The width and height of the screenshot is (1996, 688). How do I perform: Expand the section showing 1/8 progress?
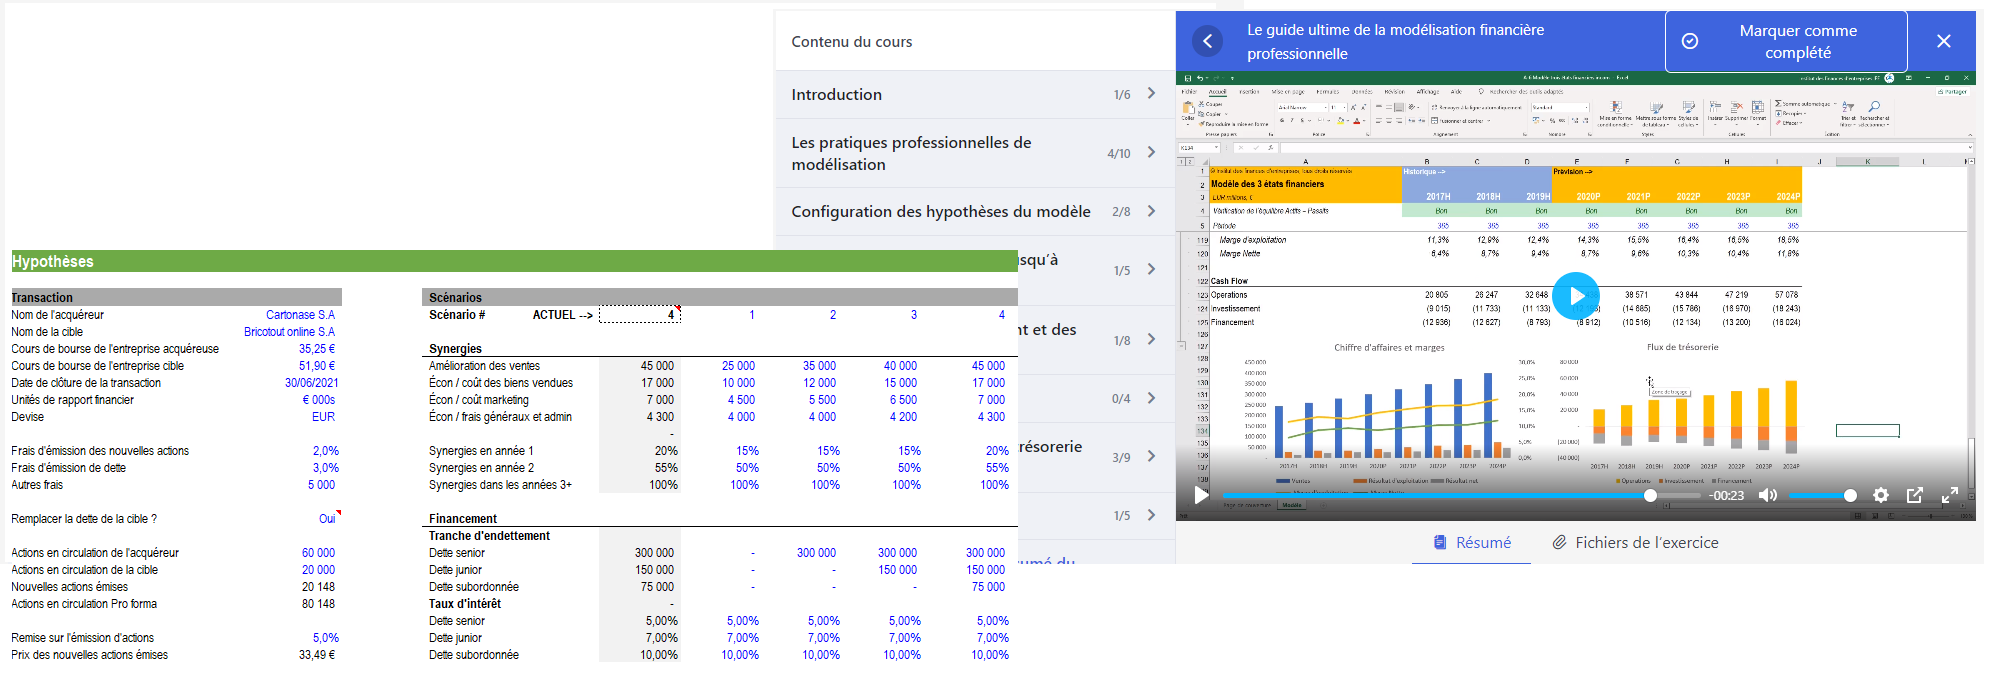(1152, 339)
